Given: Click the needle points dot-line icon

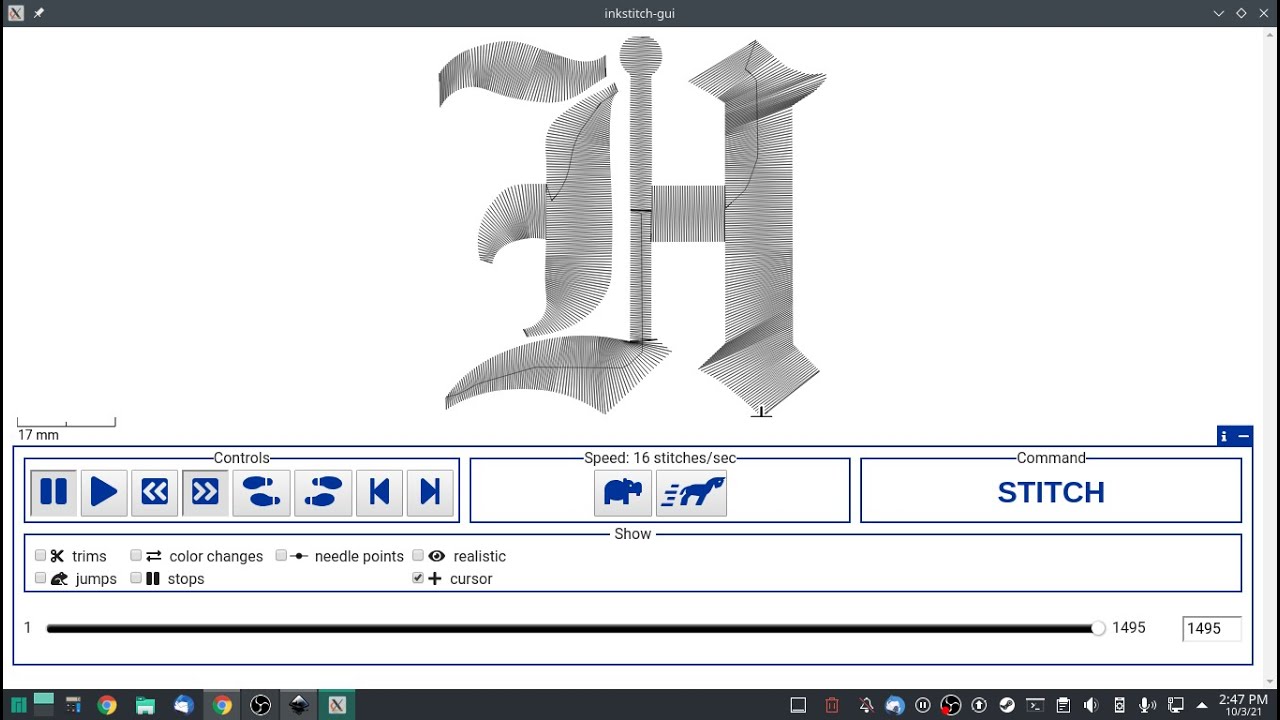Looking at the screenshot, I should [x=299, y=556].
